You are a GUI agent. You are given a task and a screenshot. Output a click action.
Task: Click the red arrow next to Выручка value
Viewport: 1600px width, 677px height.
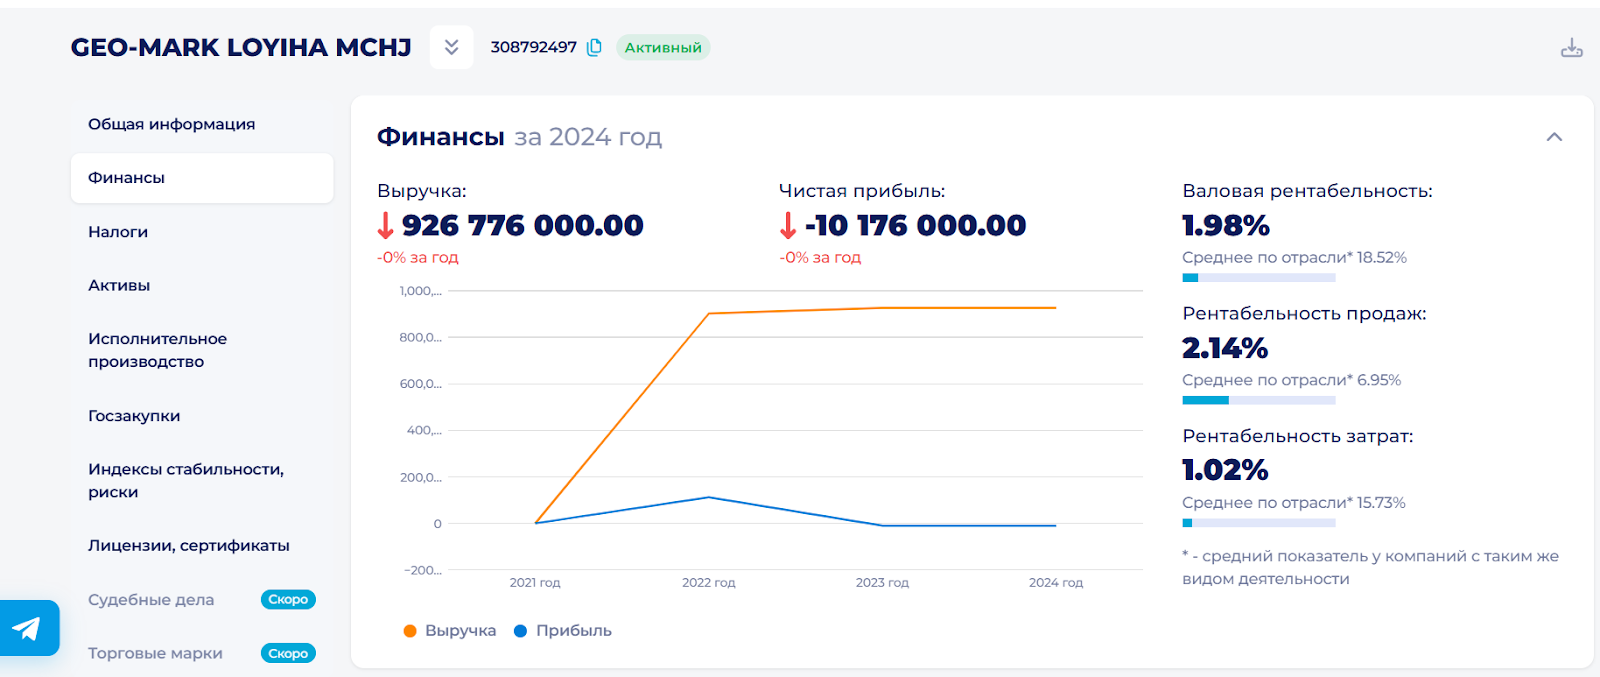pos(386,226)
